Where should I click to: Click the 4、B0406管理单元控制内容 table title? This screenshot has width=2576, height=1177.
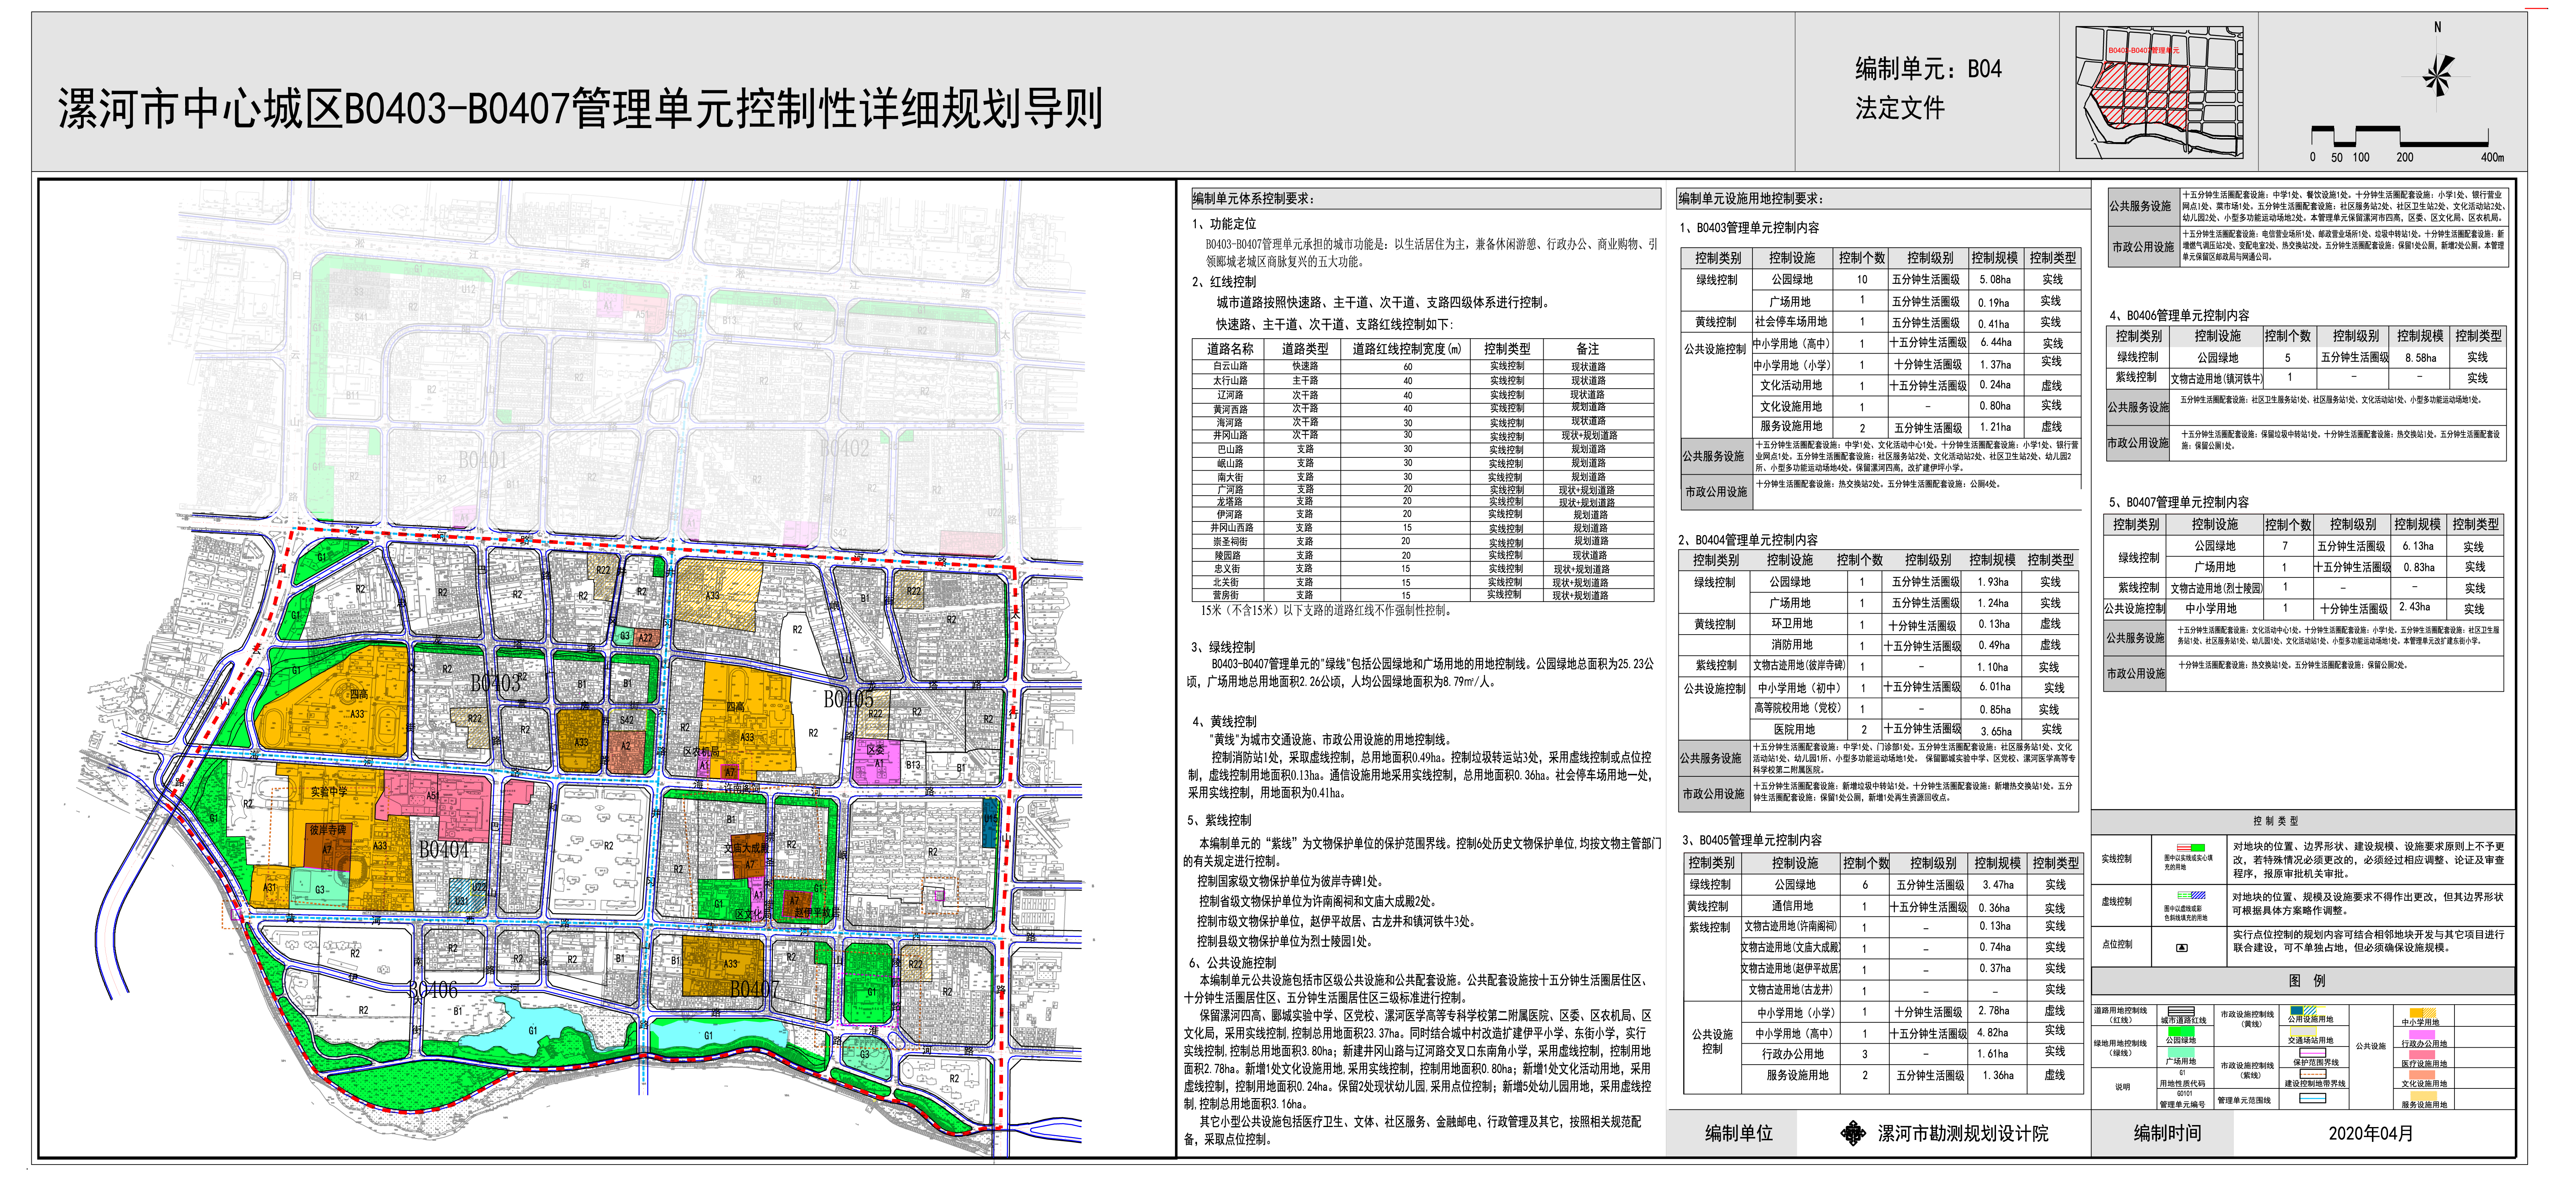tap(2179, 315)
